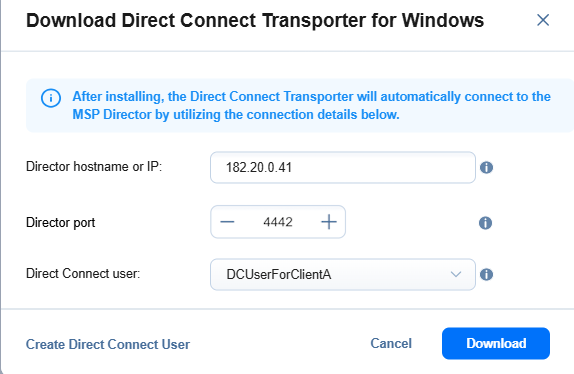
Task: Click the 'Direct Connect user:' label
Action: pos(83,274)
